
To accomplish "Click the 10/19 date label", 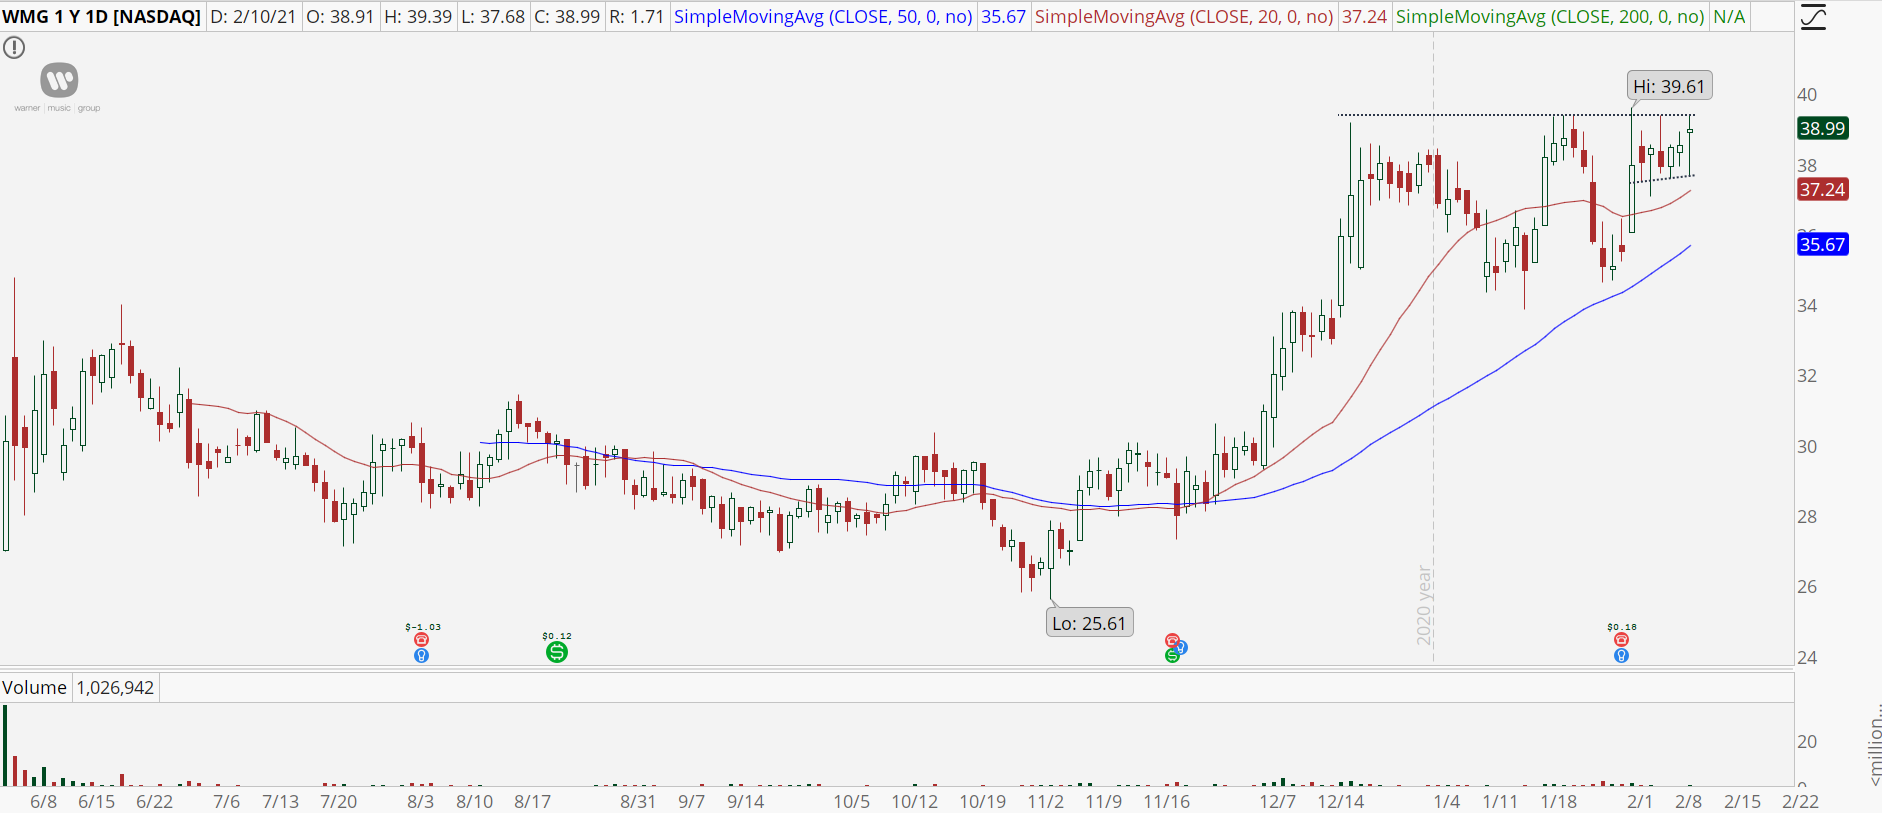I will coord(983,802).
